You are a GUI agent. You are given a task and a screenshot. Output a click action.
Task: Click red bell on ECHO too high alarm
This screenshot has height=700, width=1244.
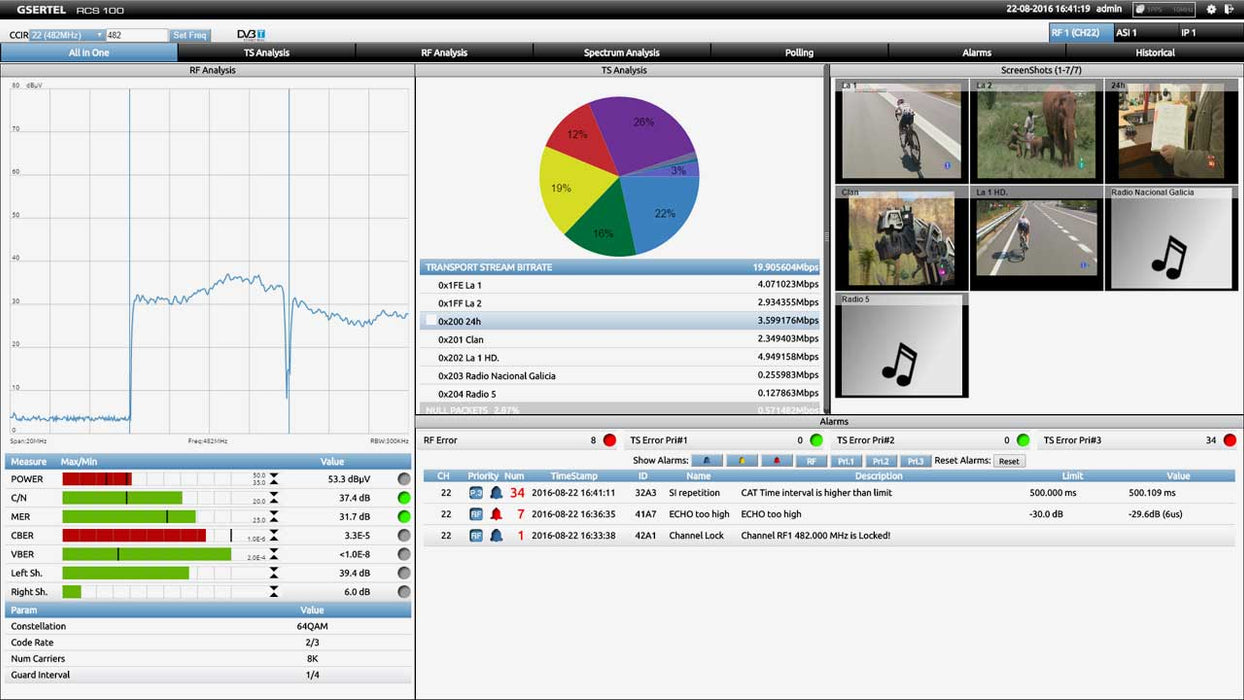coord(496,514)
